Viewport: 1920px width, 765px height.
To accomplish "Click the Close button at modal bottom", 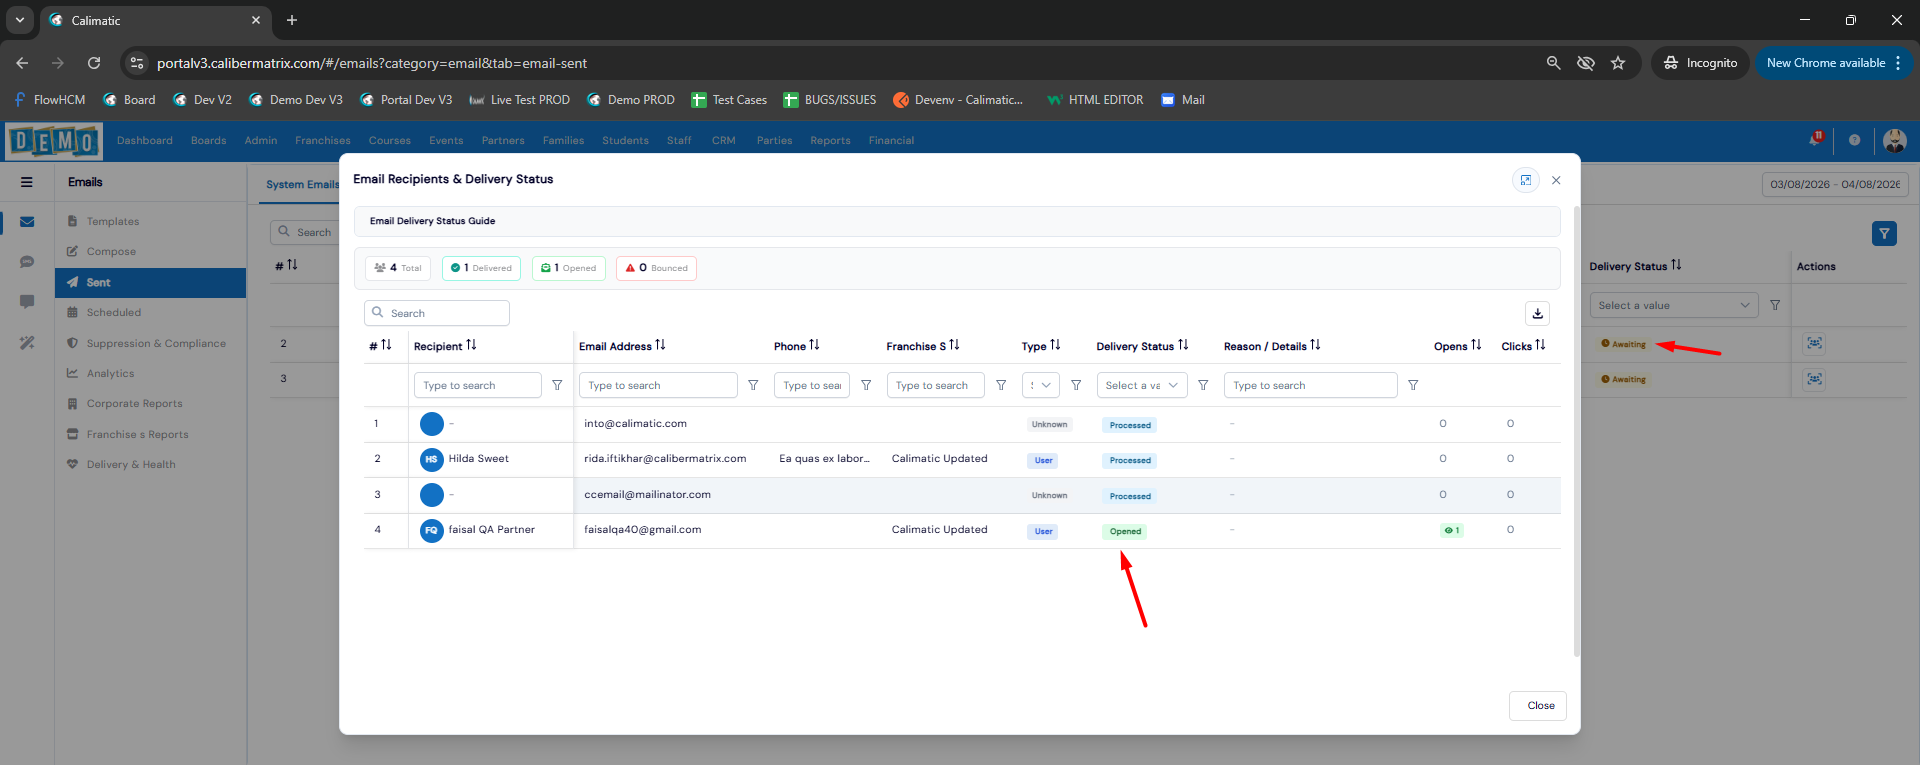I will [x=1540, y=705].
